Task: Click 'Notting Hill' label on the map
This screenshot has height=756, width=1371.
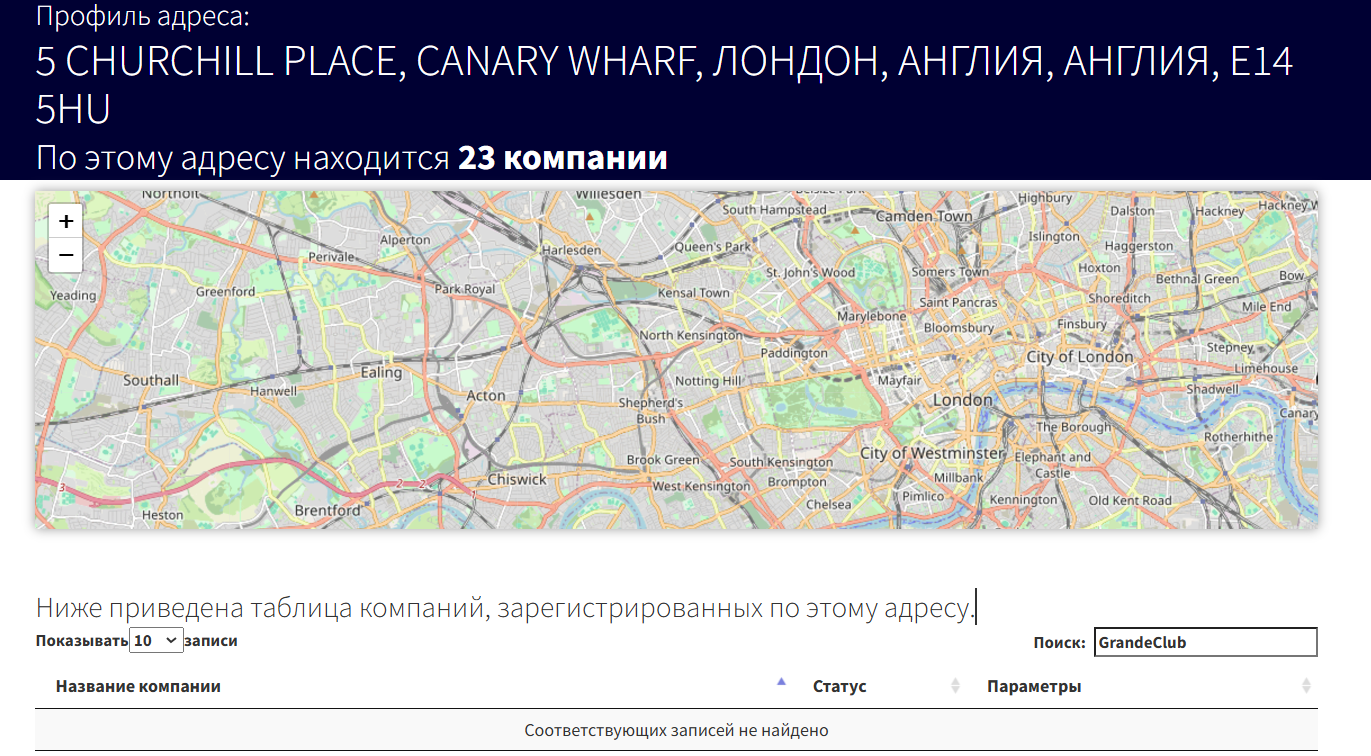Action: tap(708, 381)
